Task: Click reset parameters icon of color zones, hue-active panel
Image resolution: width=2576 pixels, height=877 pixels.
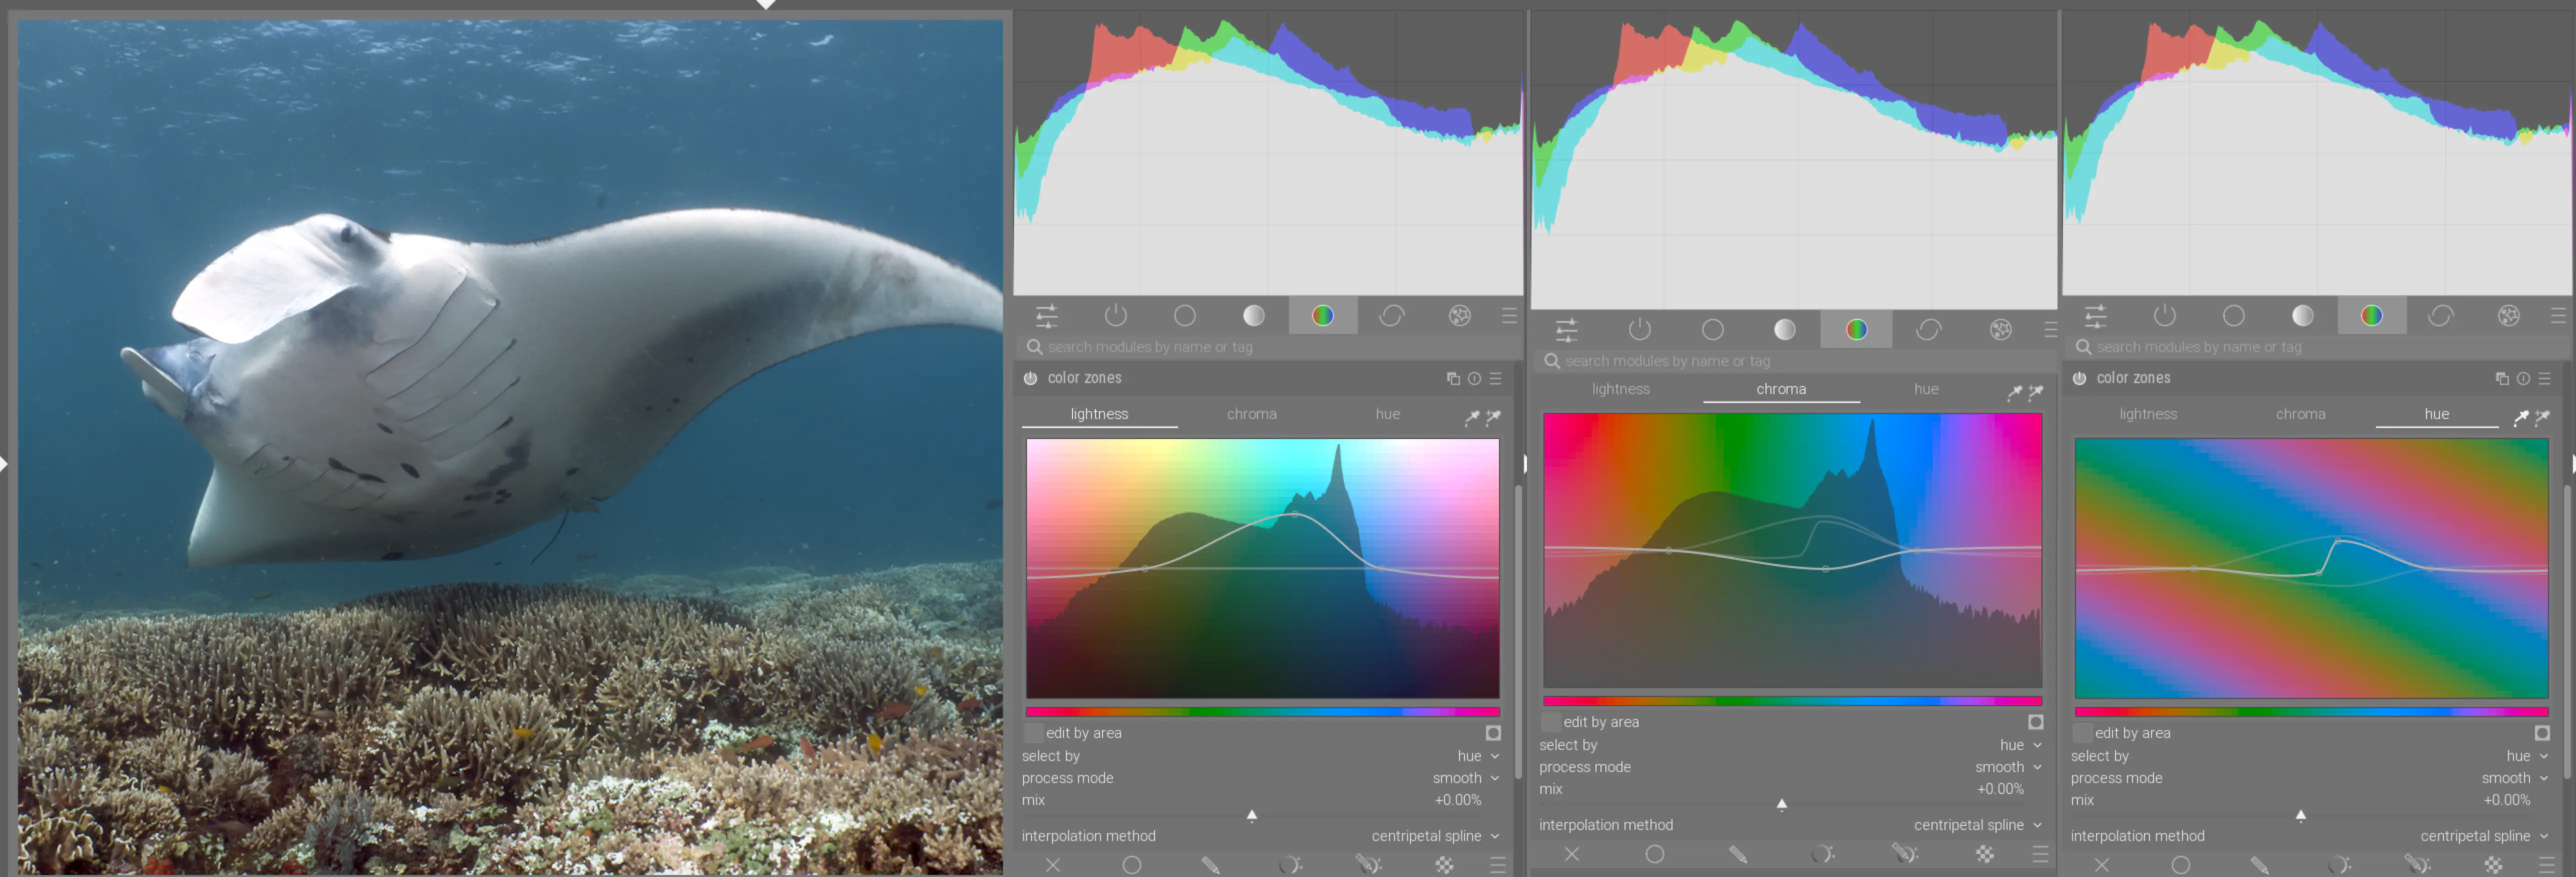Action: pos(2523,378)
